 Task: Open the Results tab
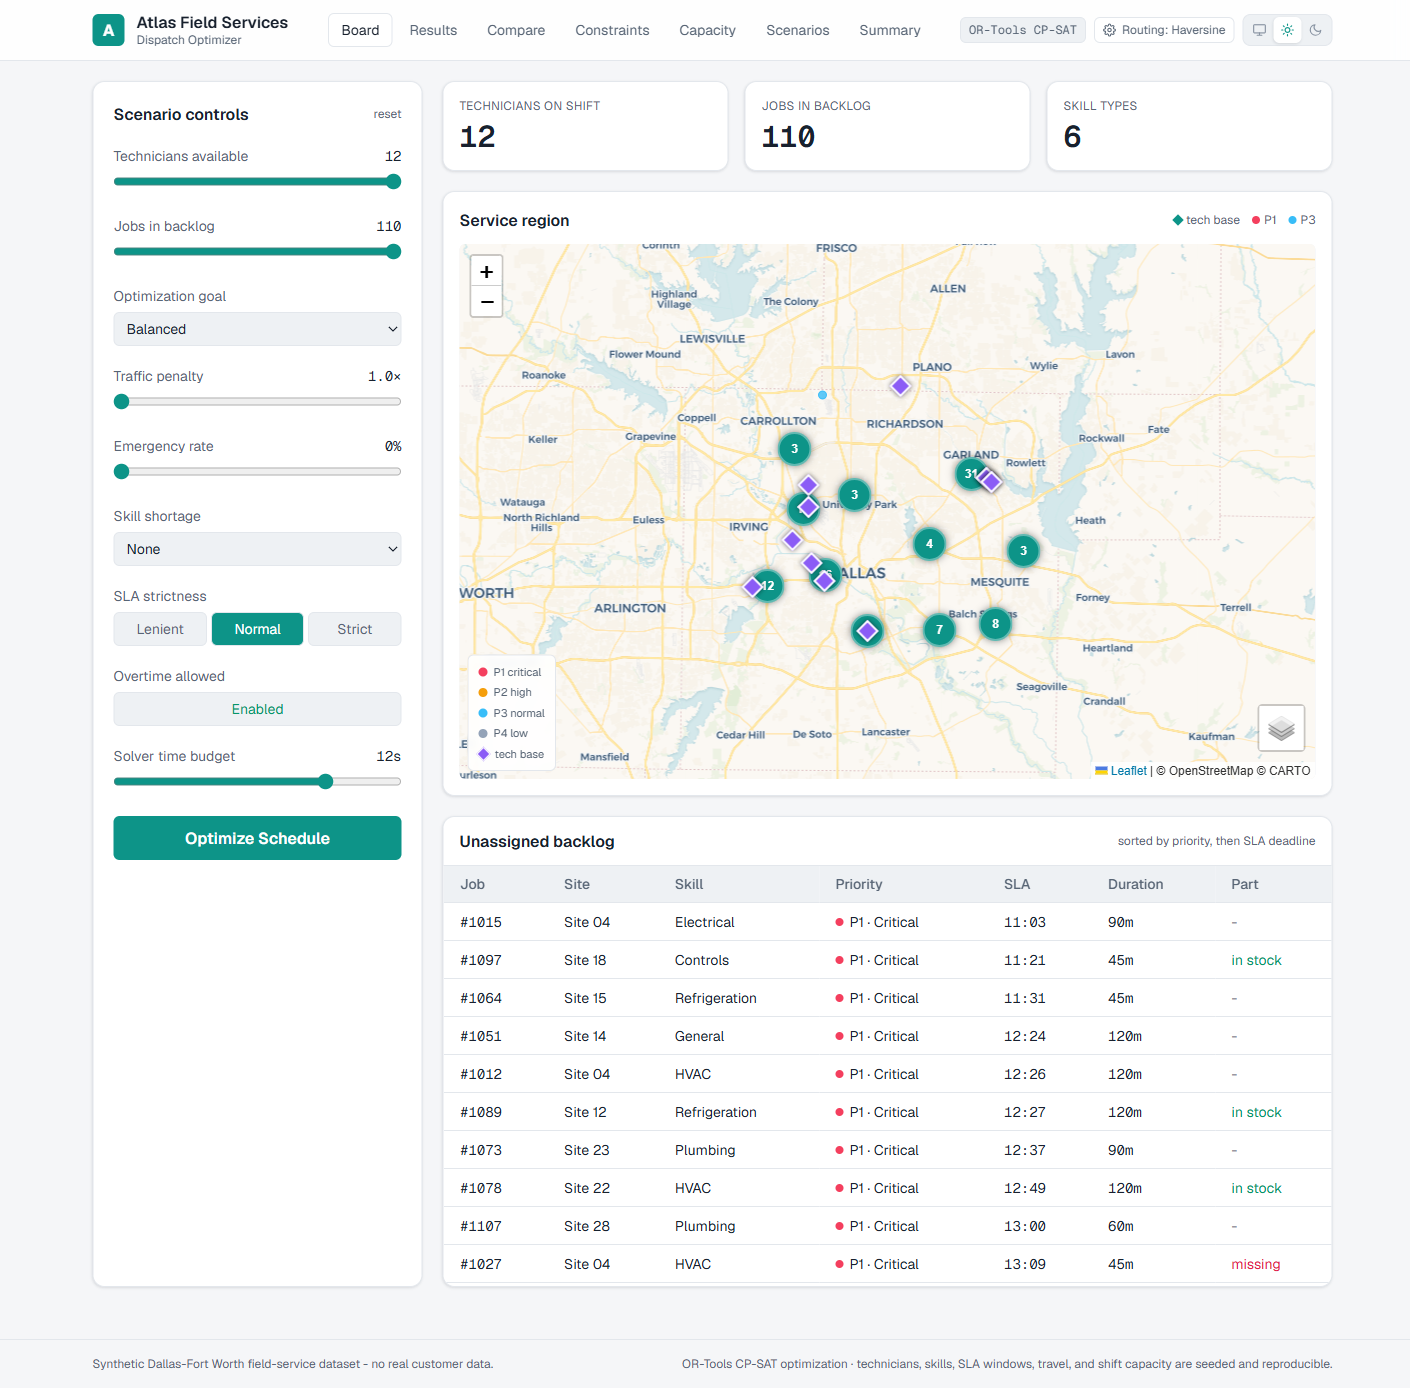(433, 30)
